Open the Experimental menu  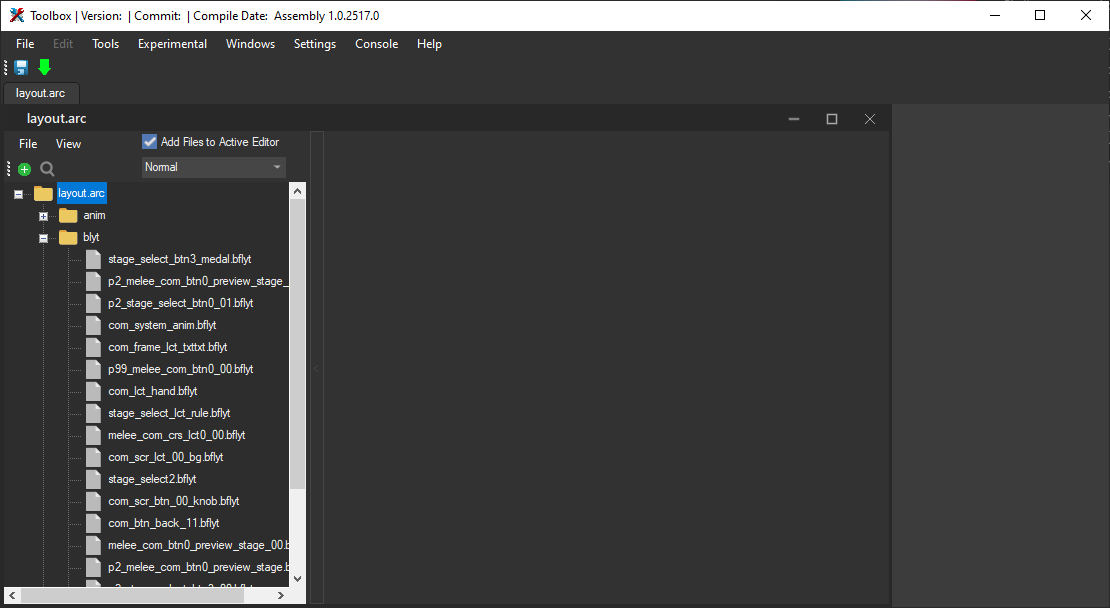pyautogui.click(x=172, y=44)
